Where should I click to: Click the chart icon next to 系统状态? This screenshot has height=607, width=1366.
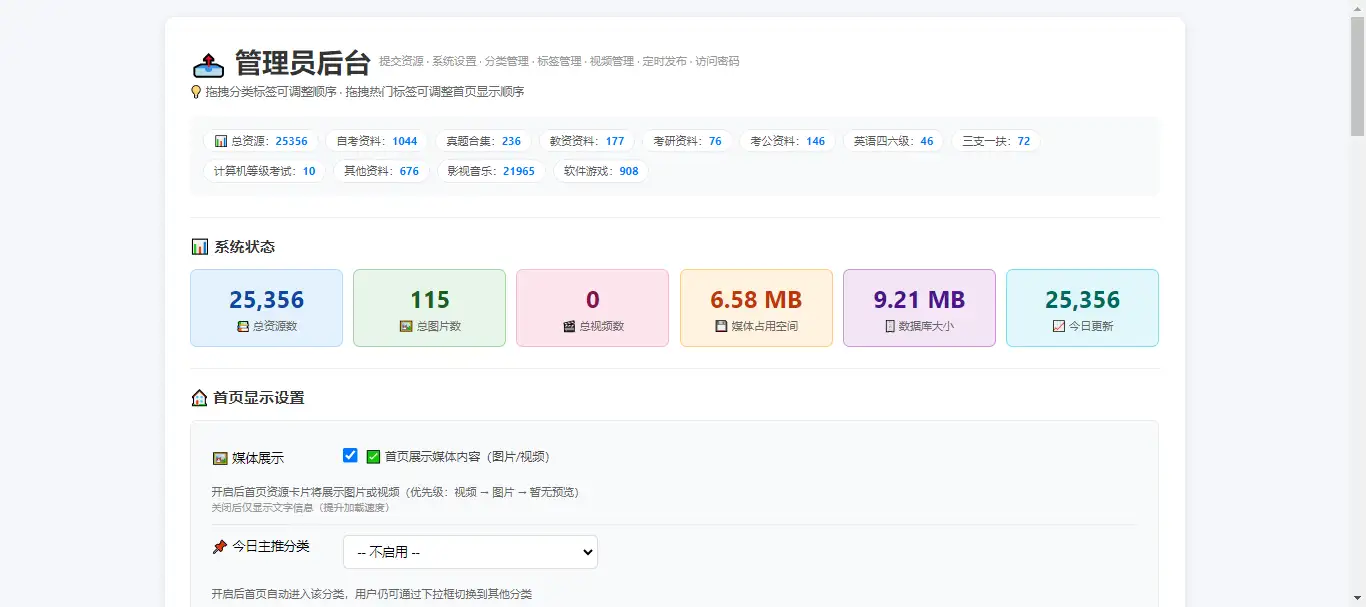(x=200, y=247)
